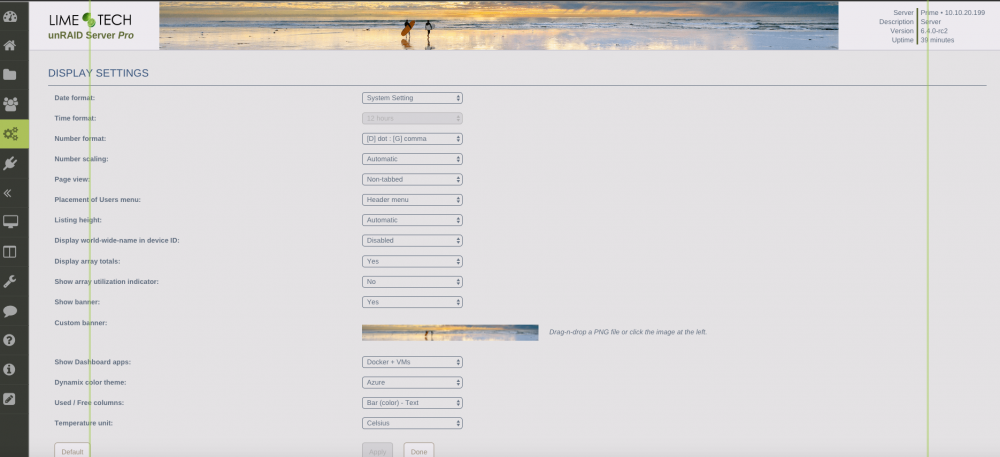
Task: Click the "Used / Free columns:" label
Action: pos(89,403)
